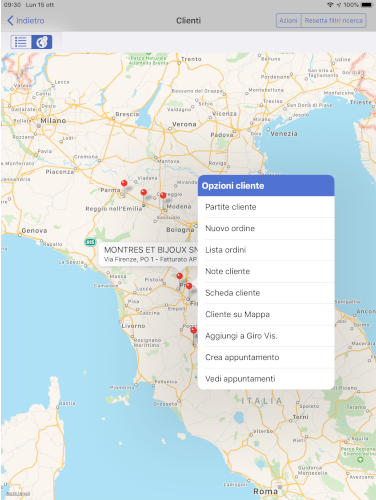Open Scheda cliente entry
The image size is (376, 500).
click(266, 293)
